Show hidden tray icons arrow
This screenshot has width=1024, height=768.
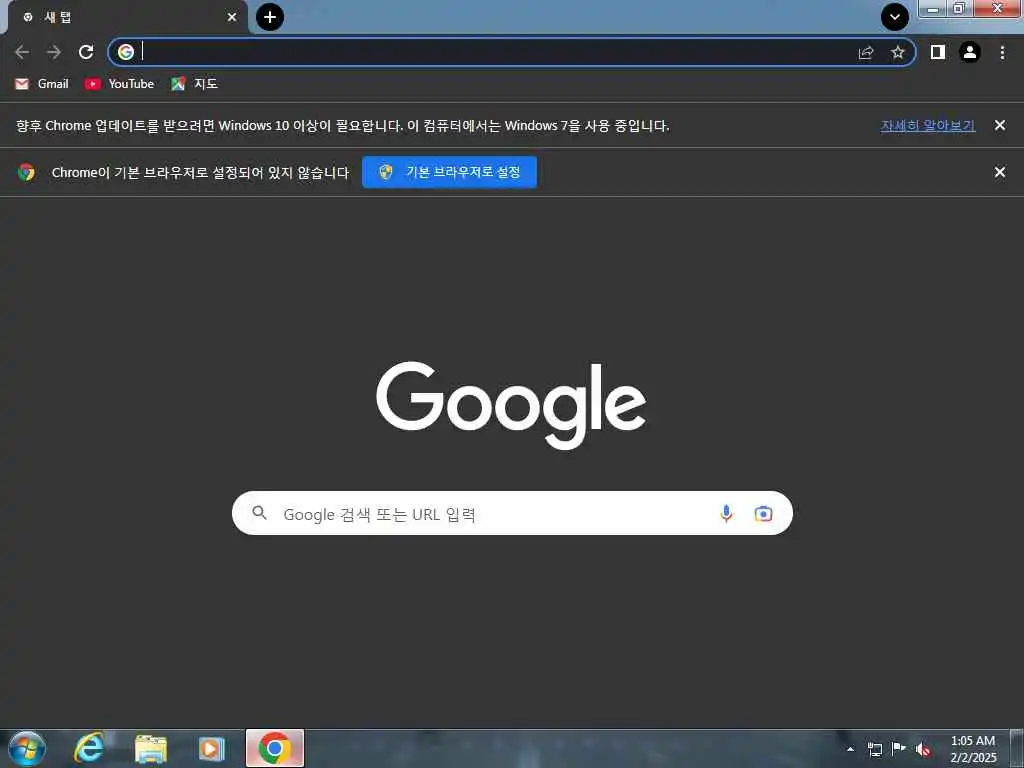(850, 749)
